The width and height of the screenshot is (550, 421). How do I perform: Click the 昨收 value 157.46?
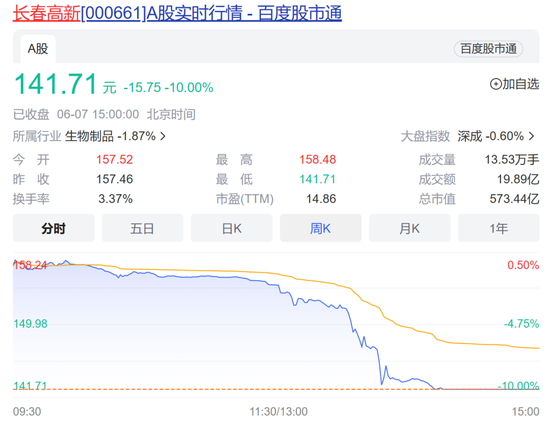pos(115,179)
